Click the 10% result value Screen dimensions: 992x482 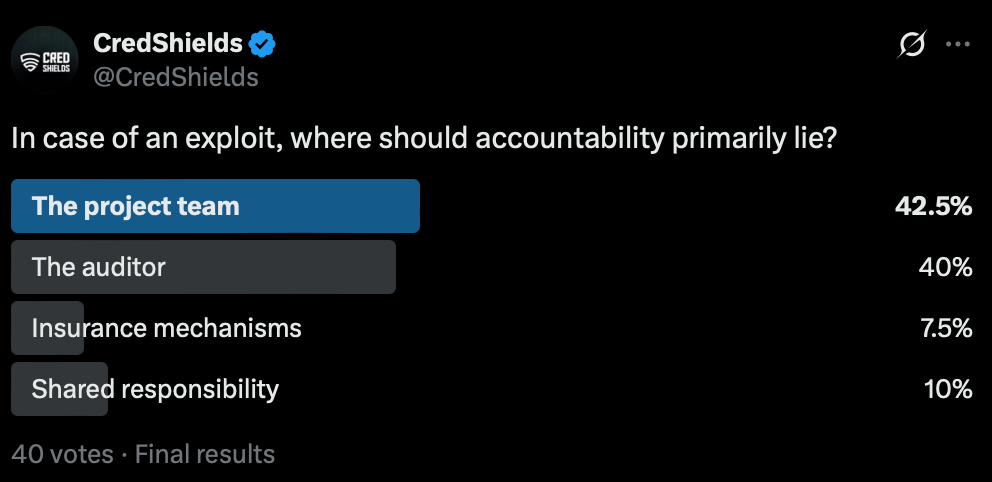(948, 389)
